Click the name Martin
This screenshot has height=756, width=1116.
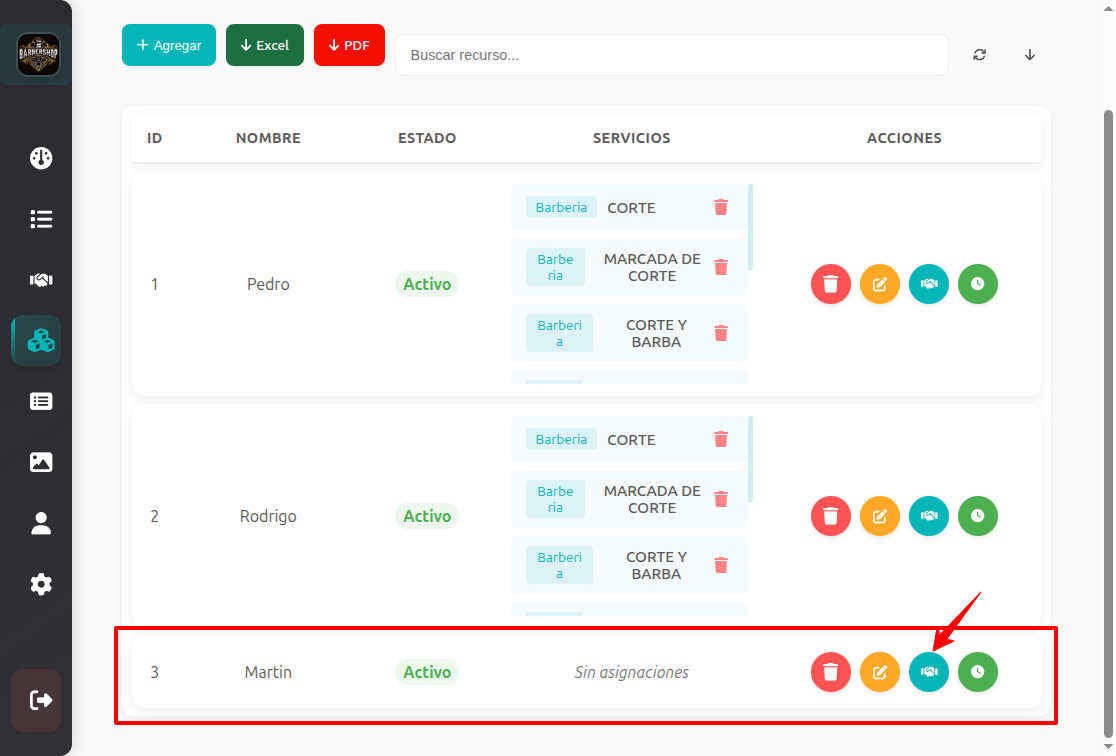coord(268,672)
